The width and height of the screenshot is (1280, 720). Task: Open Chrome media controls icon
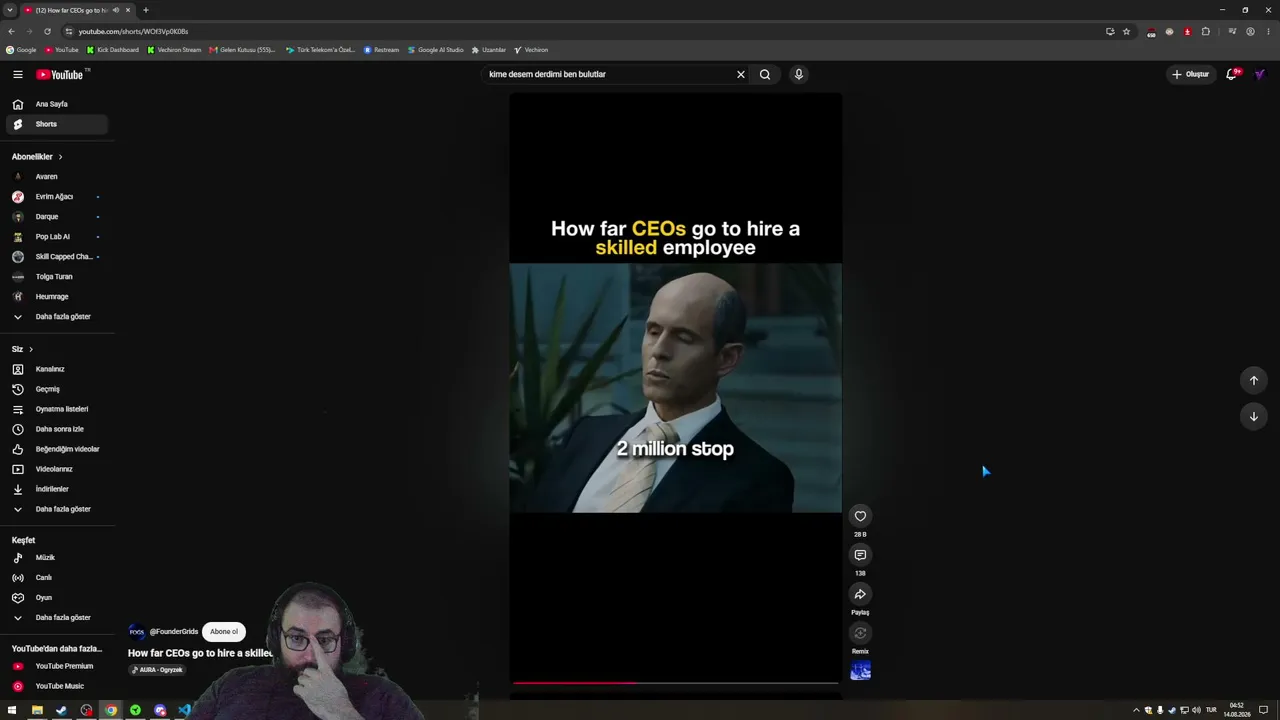pyautogui.click(x=1232, y=31)
